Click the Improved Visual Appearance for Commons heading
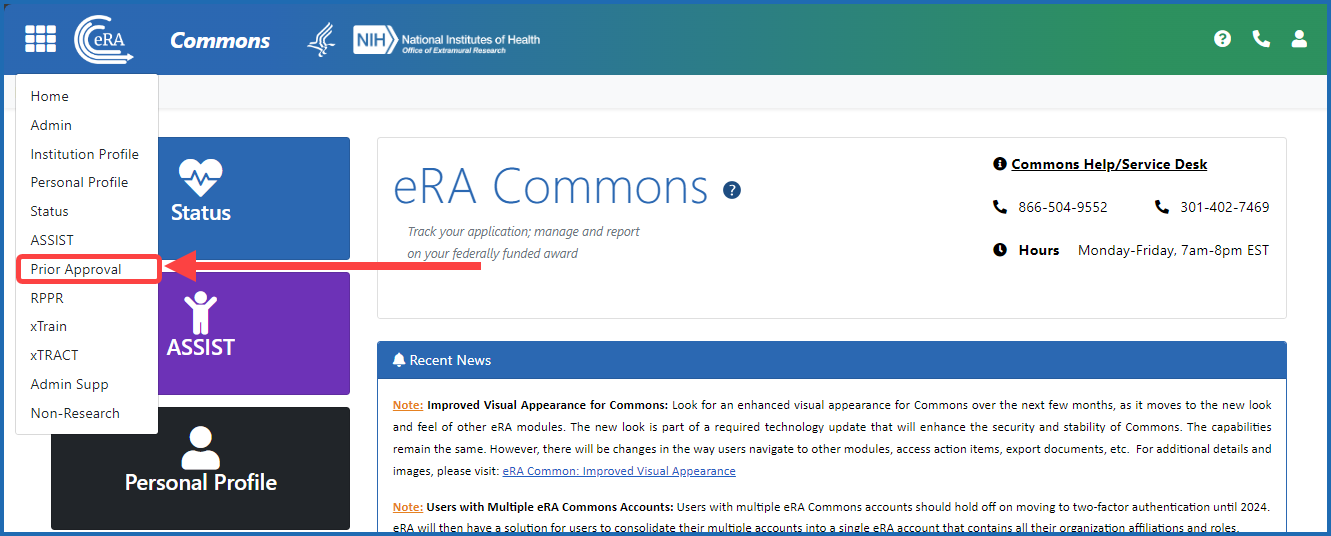Screen dimensions: 1331x536 tap(548, 405)
